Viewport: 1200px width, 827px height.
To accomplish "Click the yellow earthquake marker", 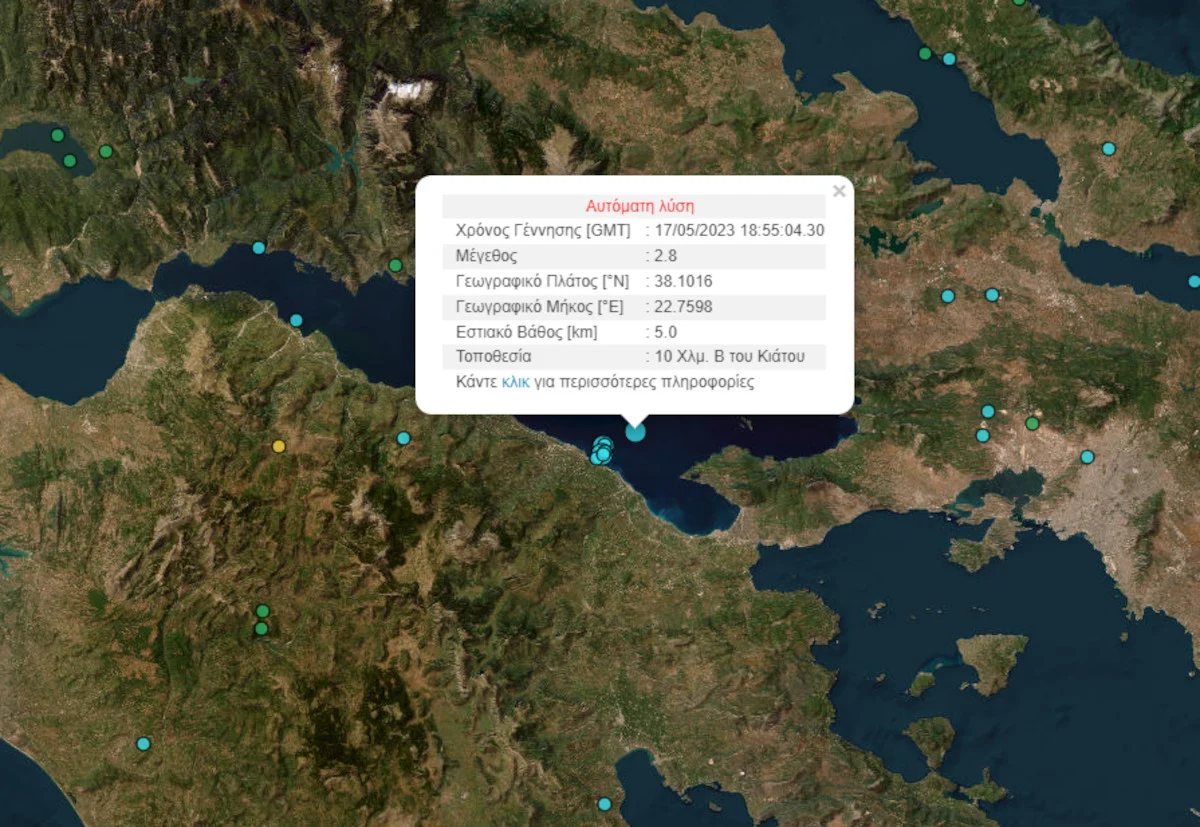I will [x=279, y=446].
